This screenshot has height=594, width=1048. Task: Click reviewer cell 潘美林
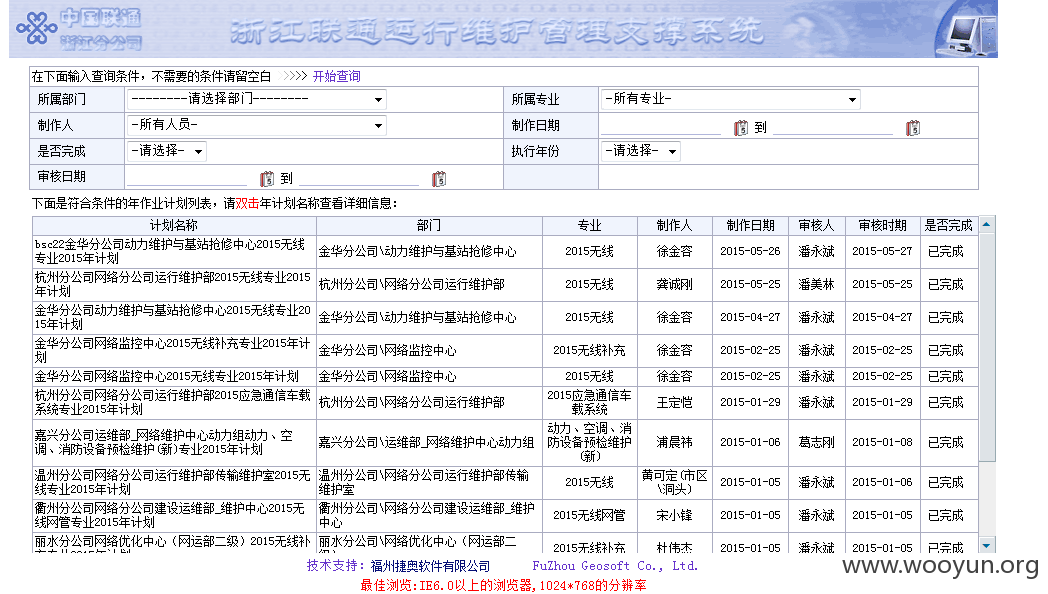coord(817,285)
